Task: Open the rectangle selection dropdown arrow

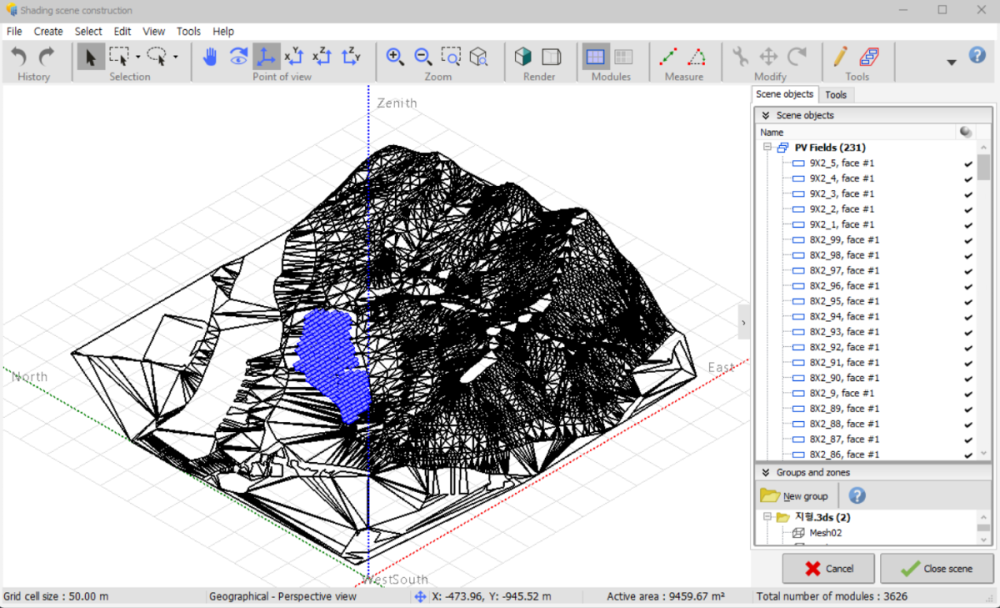Action: (x=138, y=57)
